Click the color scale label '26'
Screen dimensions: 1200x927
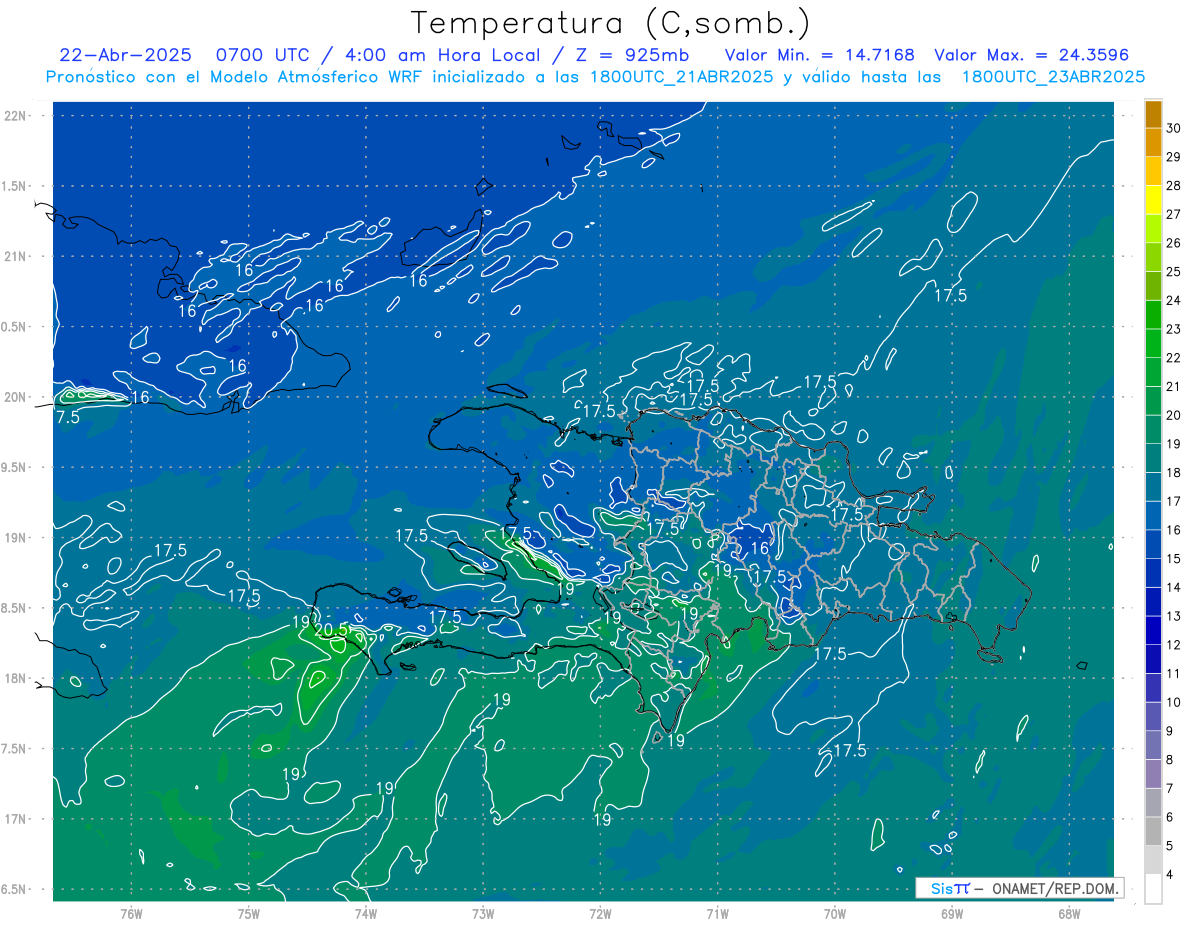1174,243
